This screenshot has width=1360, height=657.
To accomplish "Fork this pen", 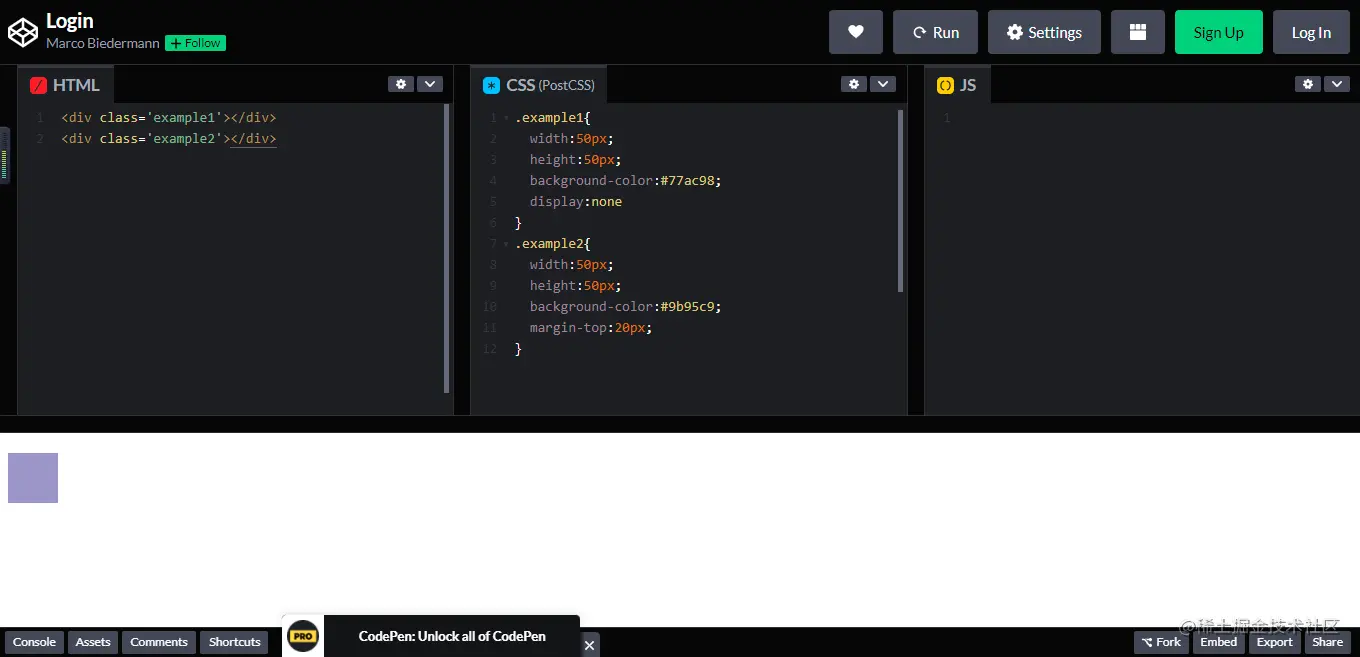I will [x=1161, y=642].
